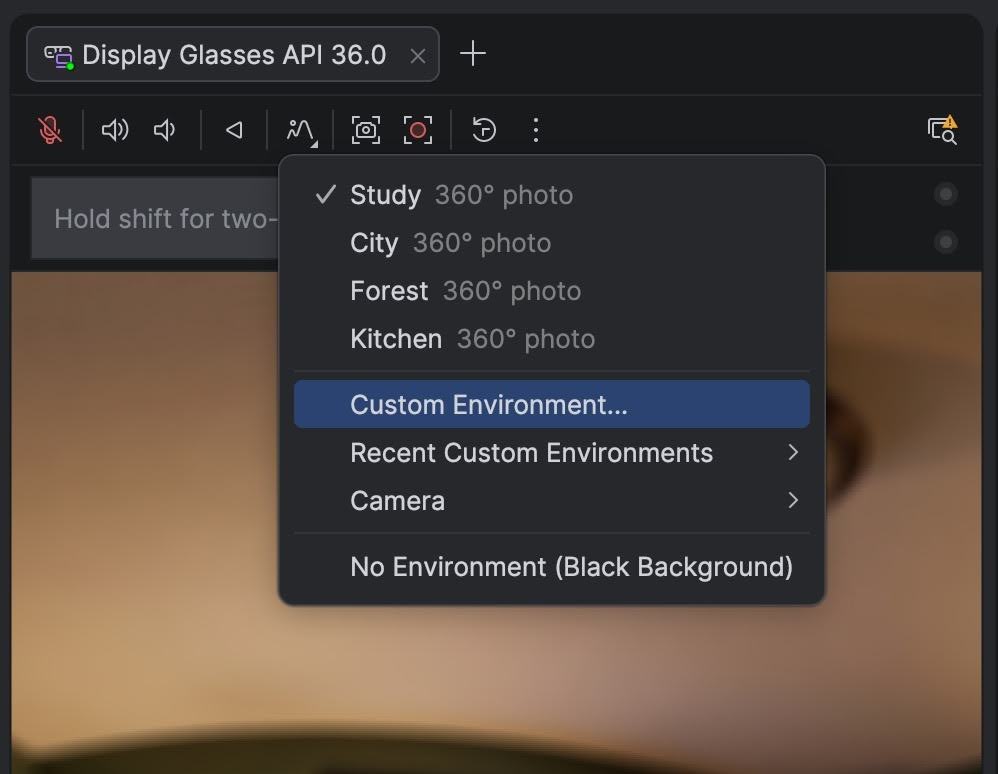
Task: Switch to Display Glasses API 36.0 tab
Action: click(233, 54)
